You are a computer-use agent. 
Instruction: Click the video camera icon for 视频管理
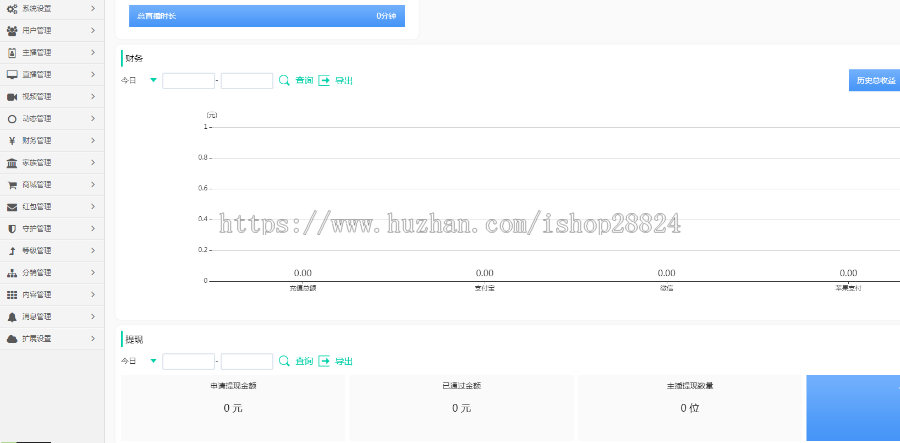12,96
